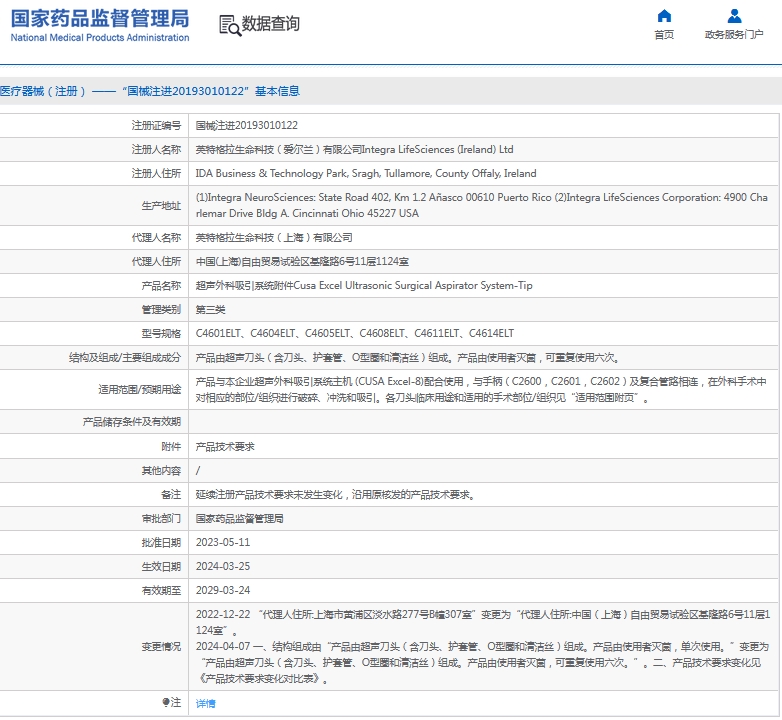Open the 政务服务门户 user icon
This screenshot has height=720, width=782.
734,16
